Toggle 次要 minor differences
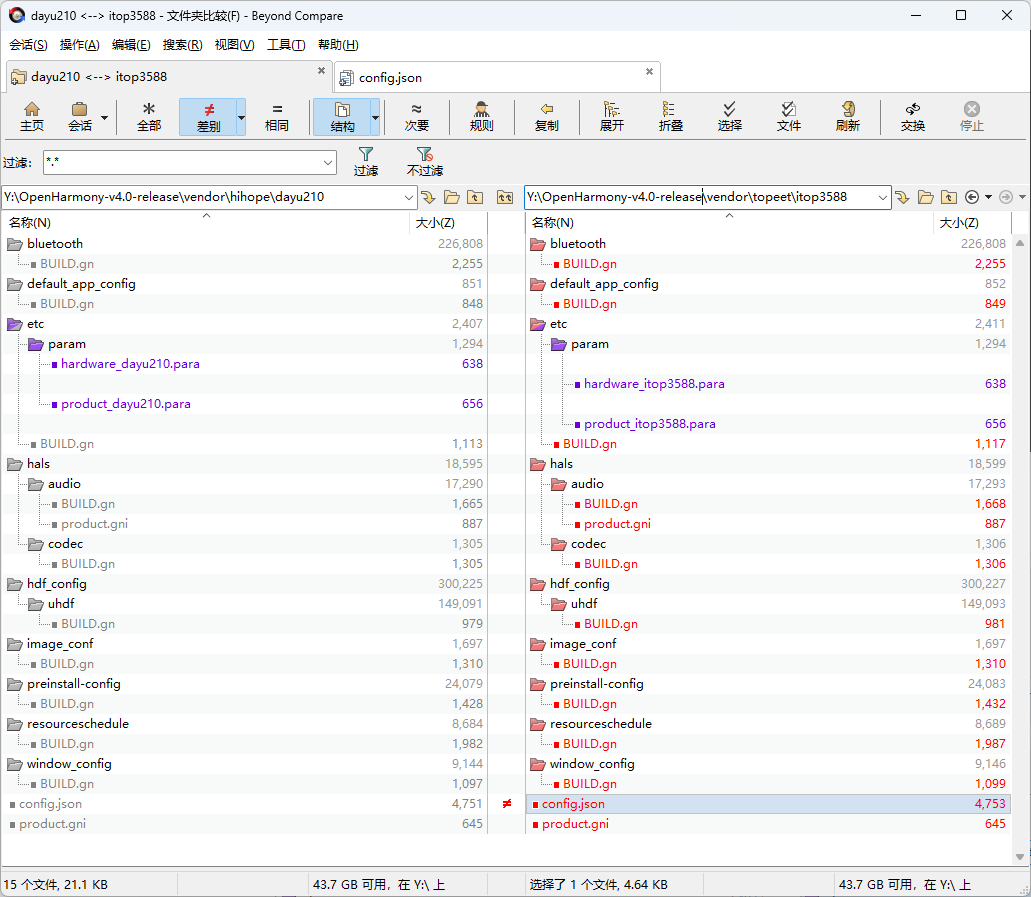Screen dimensions: 1031x897 click(x=416, y=116)
